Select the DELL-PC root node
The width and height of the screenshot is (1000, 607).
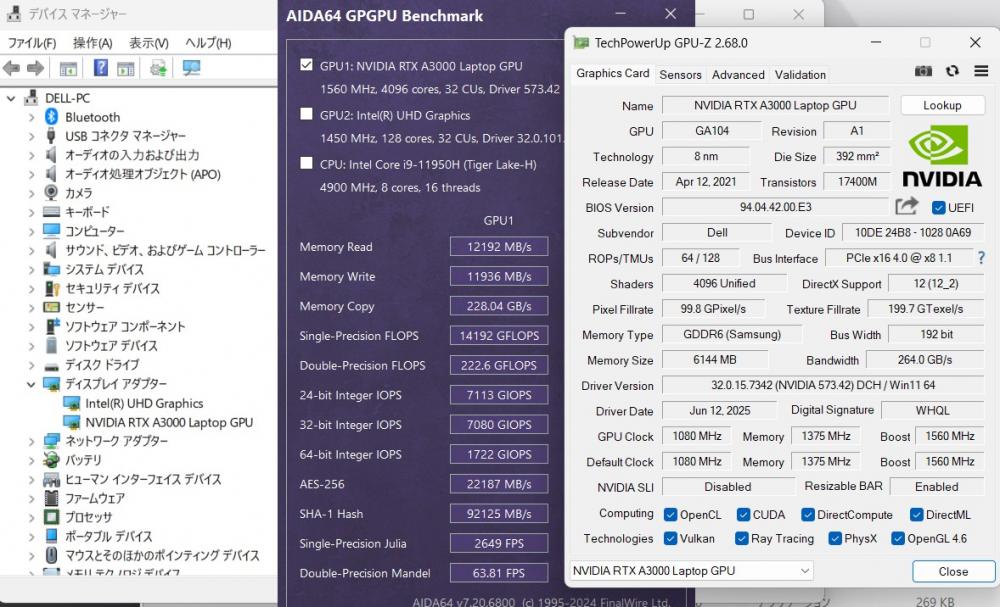[x=67, y=98]
